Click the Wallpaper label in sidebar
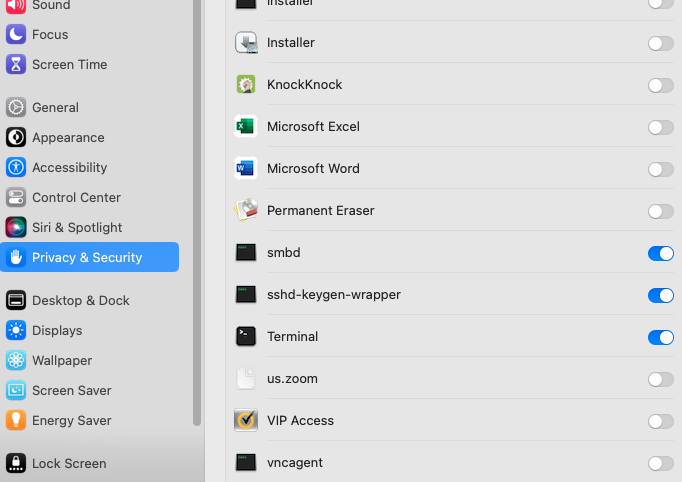The height and width of the screenshot is (482, 682). [62, 361]
